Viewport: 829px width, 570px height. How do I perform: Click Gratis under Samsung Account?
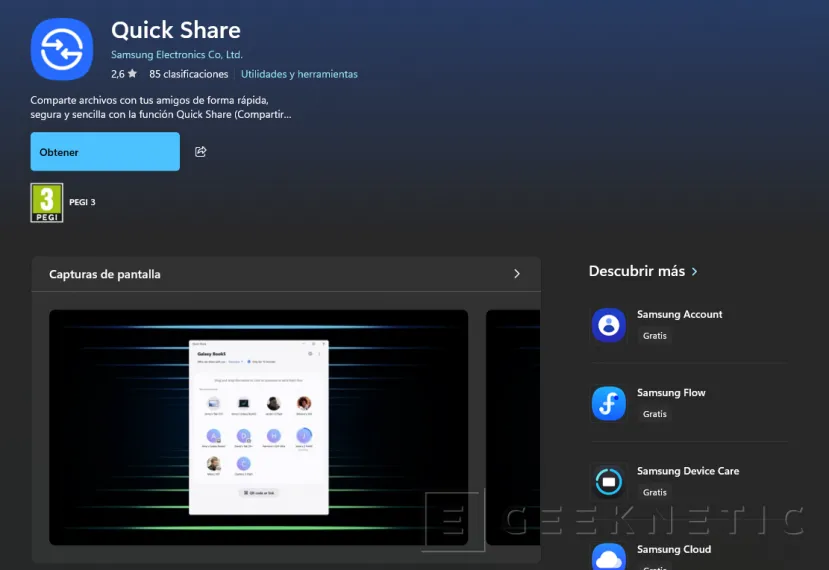[655, 336]
